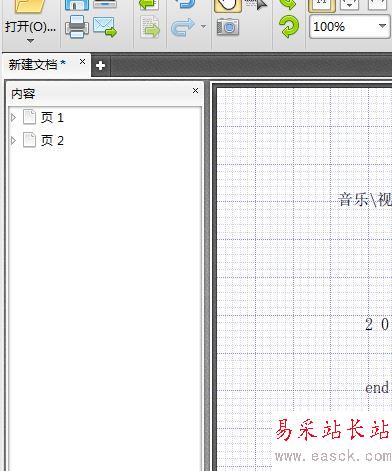
Task: Send document by email envelope icon
Action: tap(105, 27)
